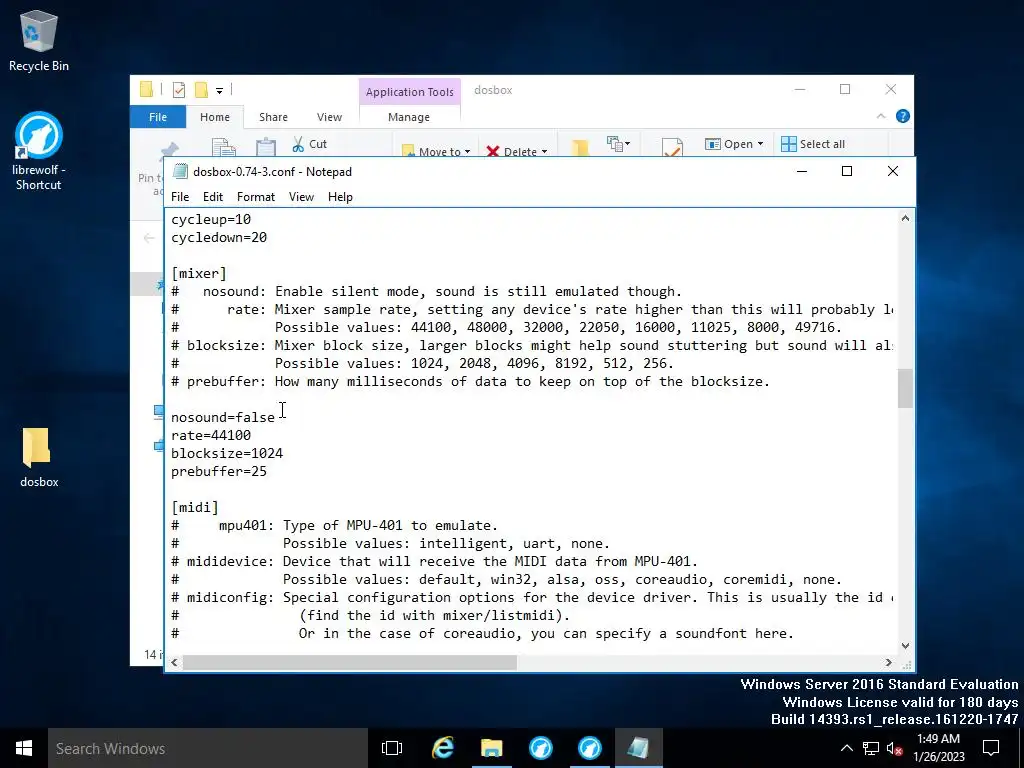Select the librewolf Shortcut desktop icon

point(39,151)
